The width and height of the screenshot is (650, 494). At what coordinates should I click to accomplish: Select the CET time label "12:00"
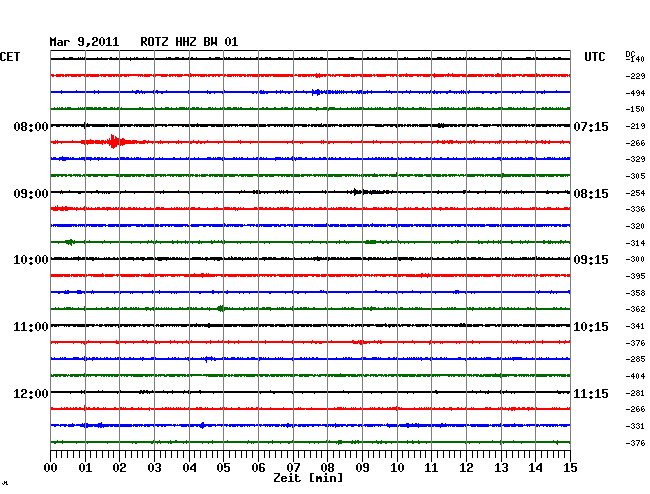31,393
